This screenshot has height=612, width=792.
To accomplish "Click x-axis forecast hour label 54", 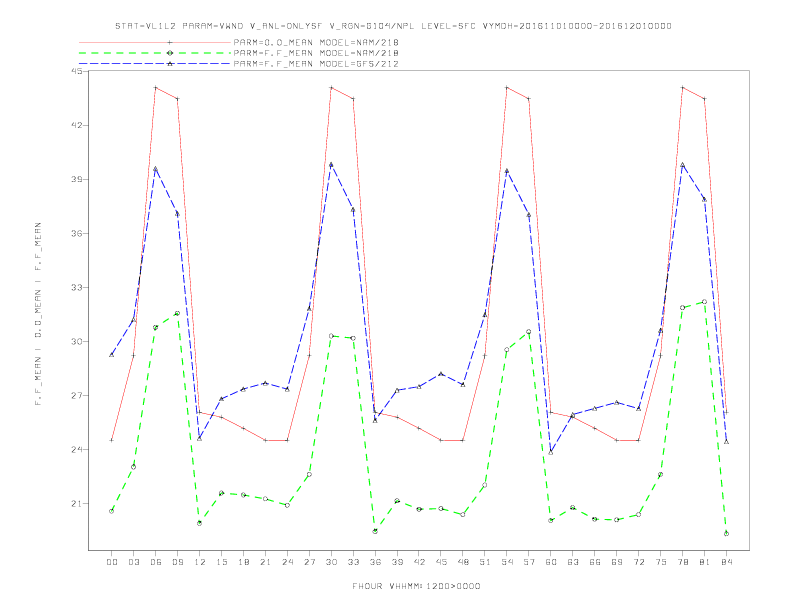I will [507, 562].
